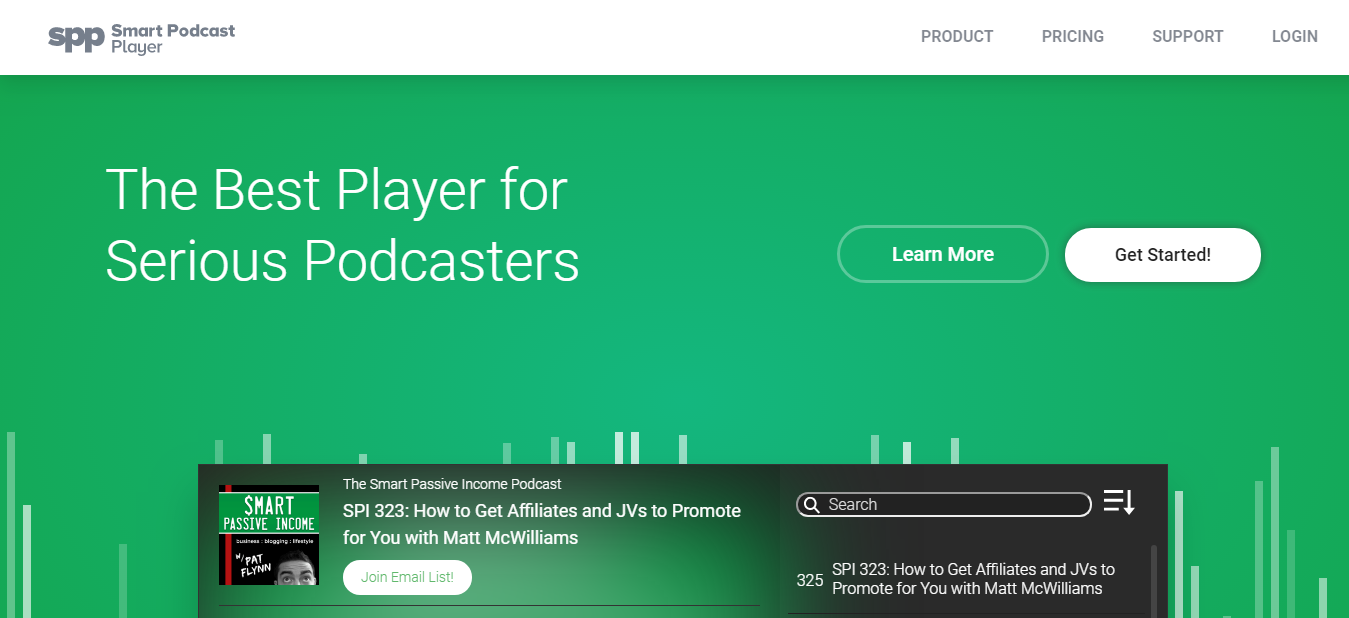This screenshot has height=618, width=1349.
Task: Open the LOGIN page
Action: click(1295, 37)
